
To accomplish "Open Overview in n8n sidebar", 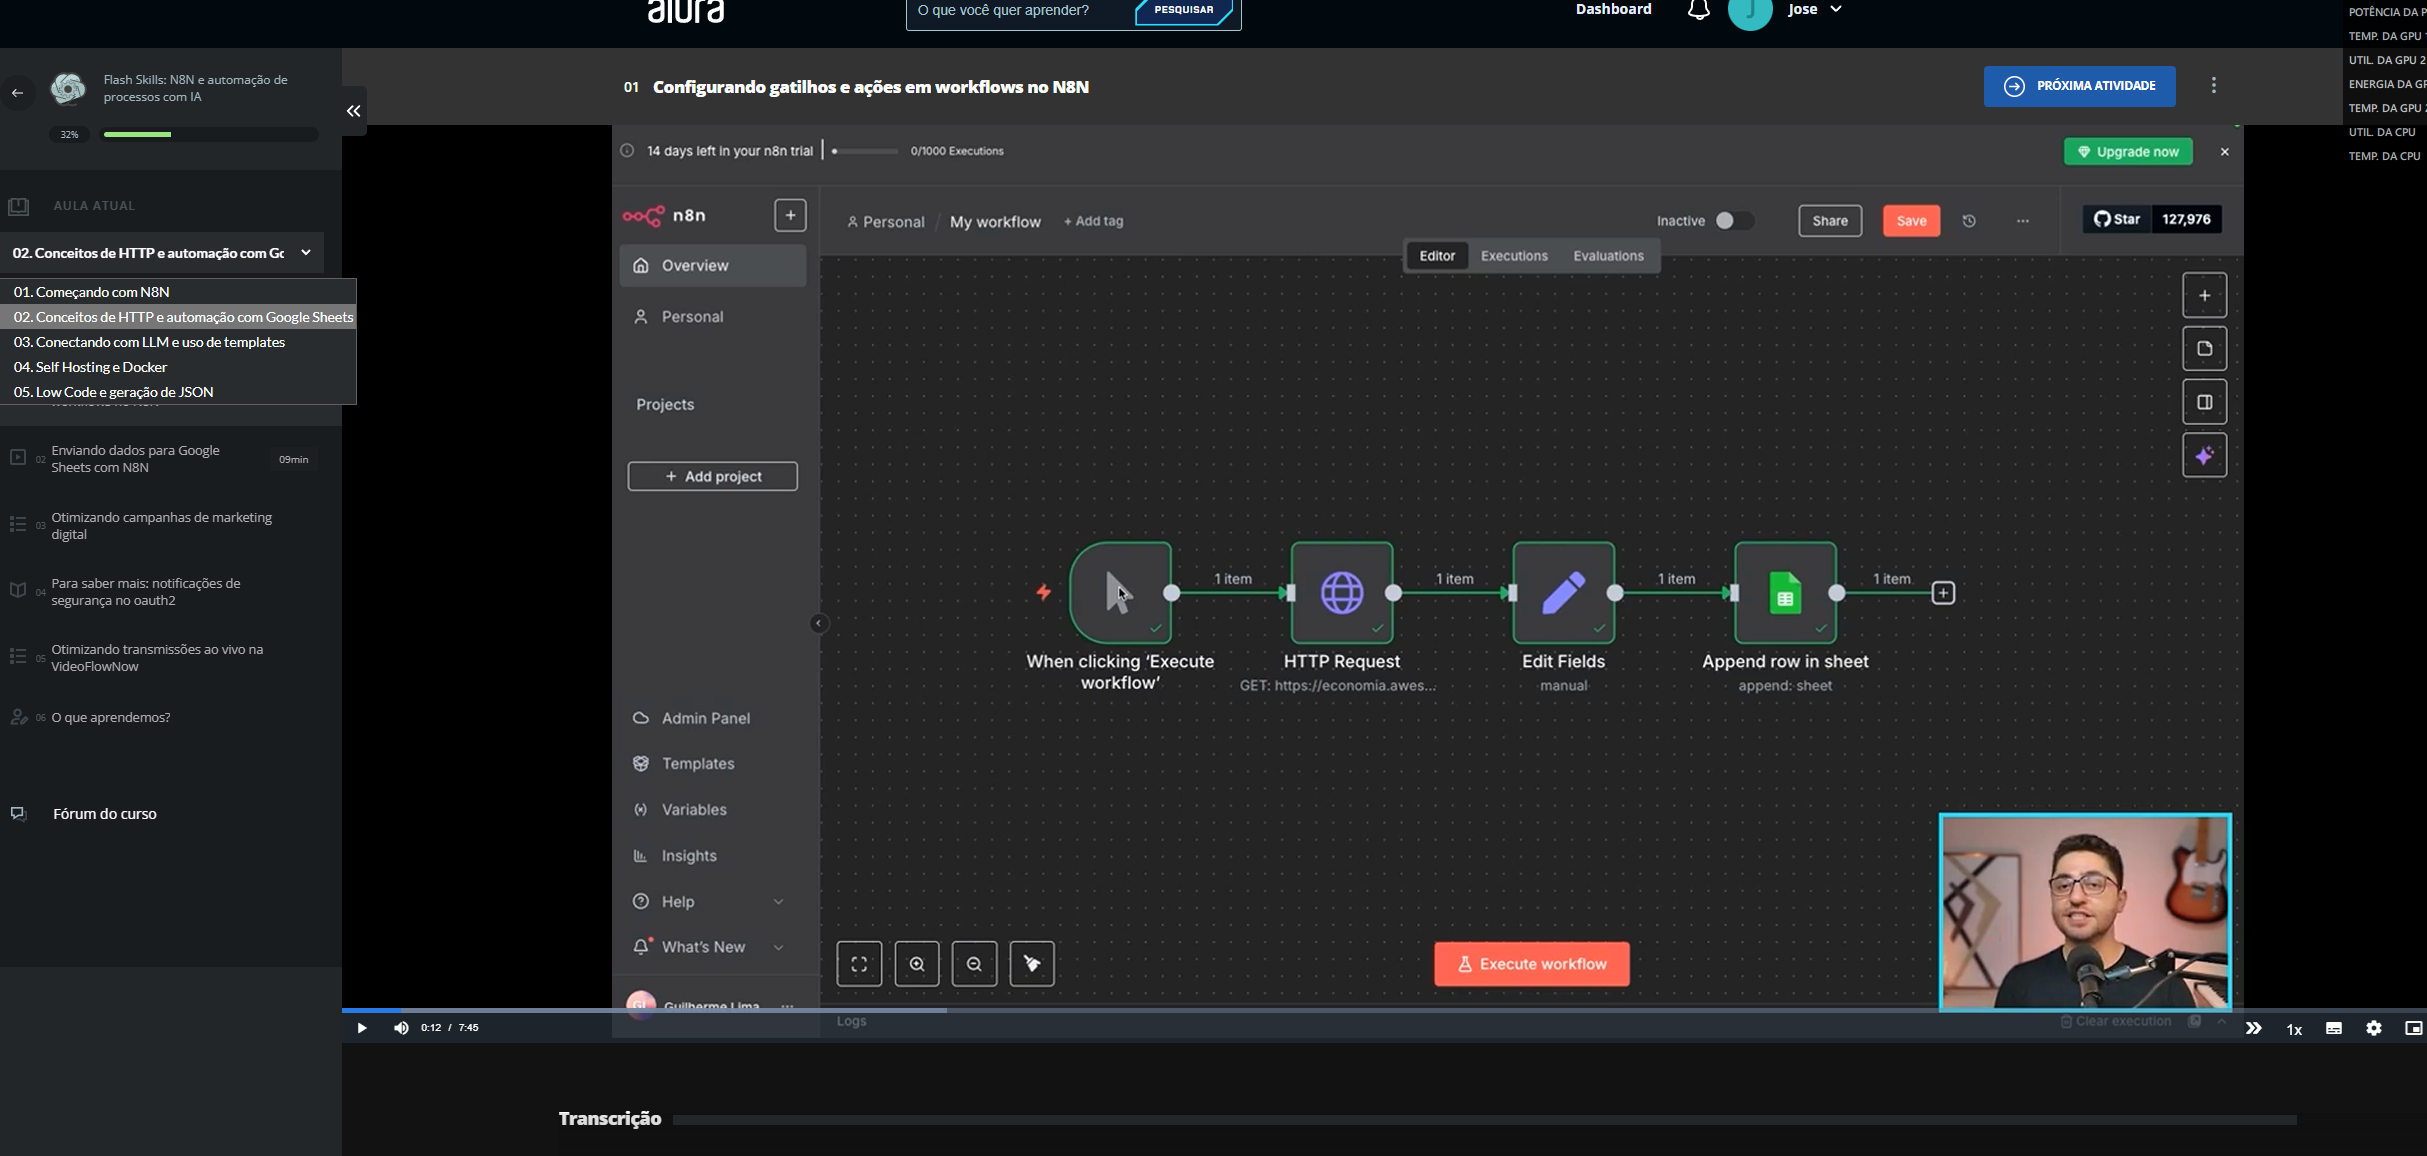I will click(712, 266).
